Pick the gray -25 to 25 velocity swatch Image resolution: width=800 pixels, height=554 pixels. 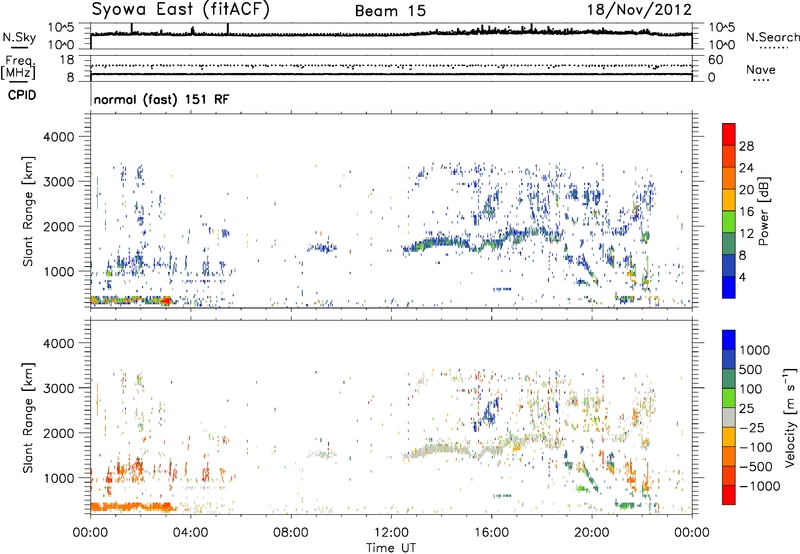tap(729, 417)
